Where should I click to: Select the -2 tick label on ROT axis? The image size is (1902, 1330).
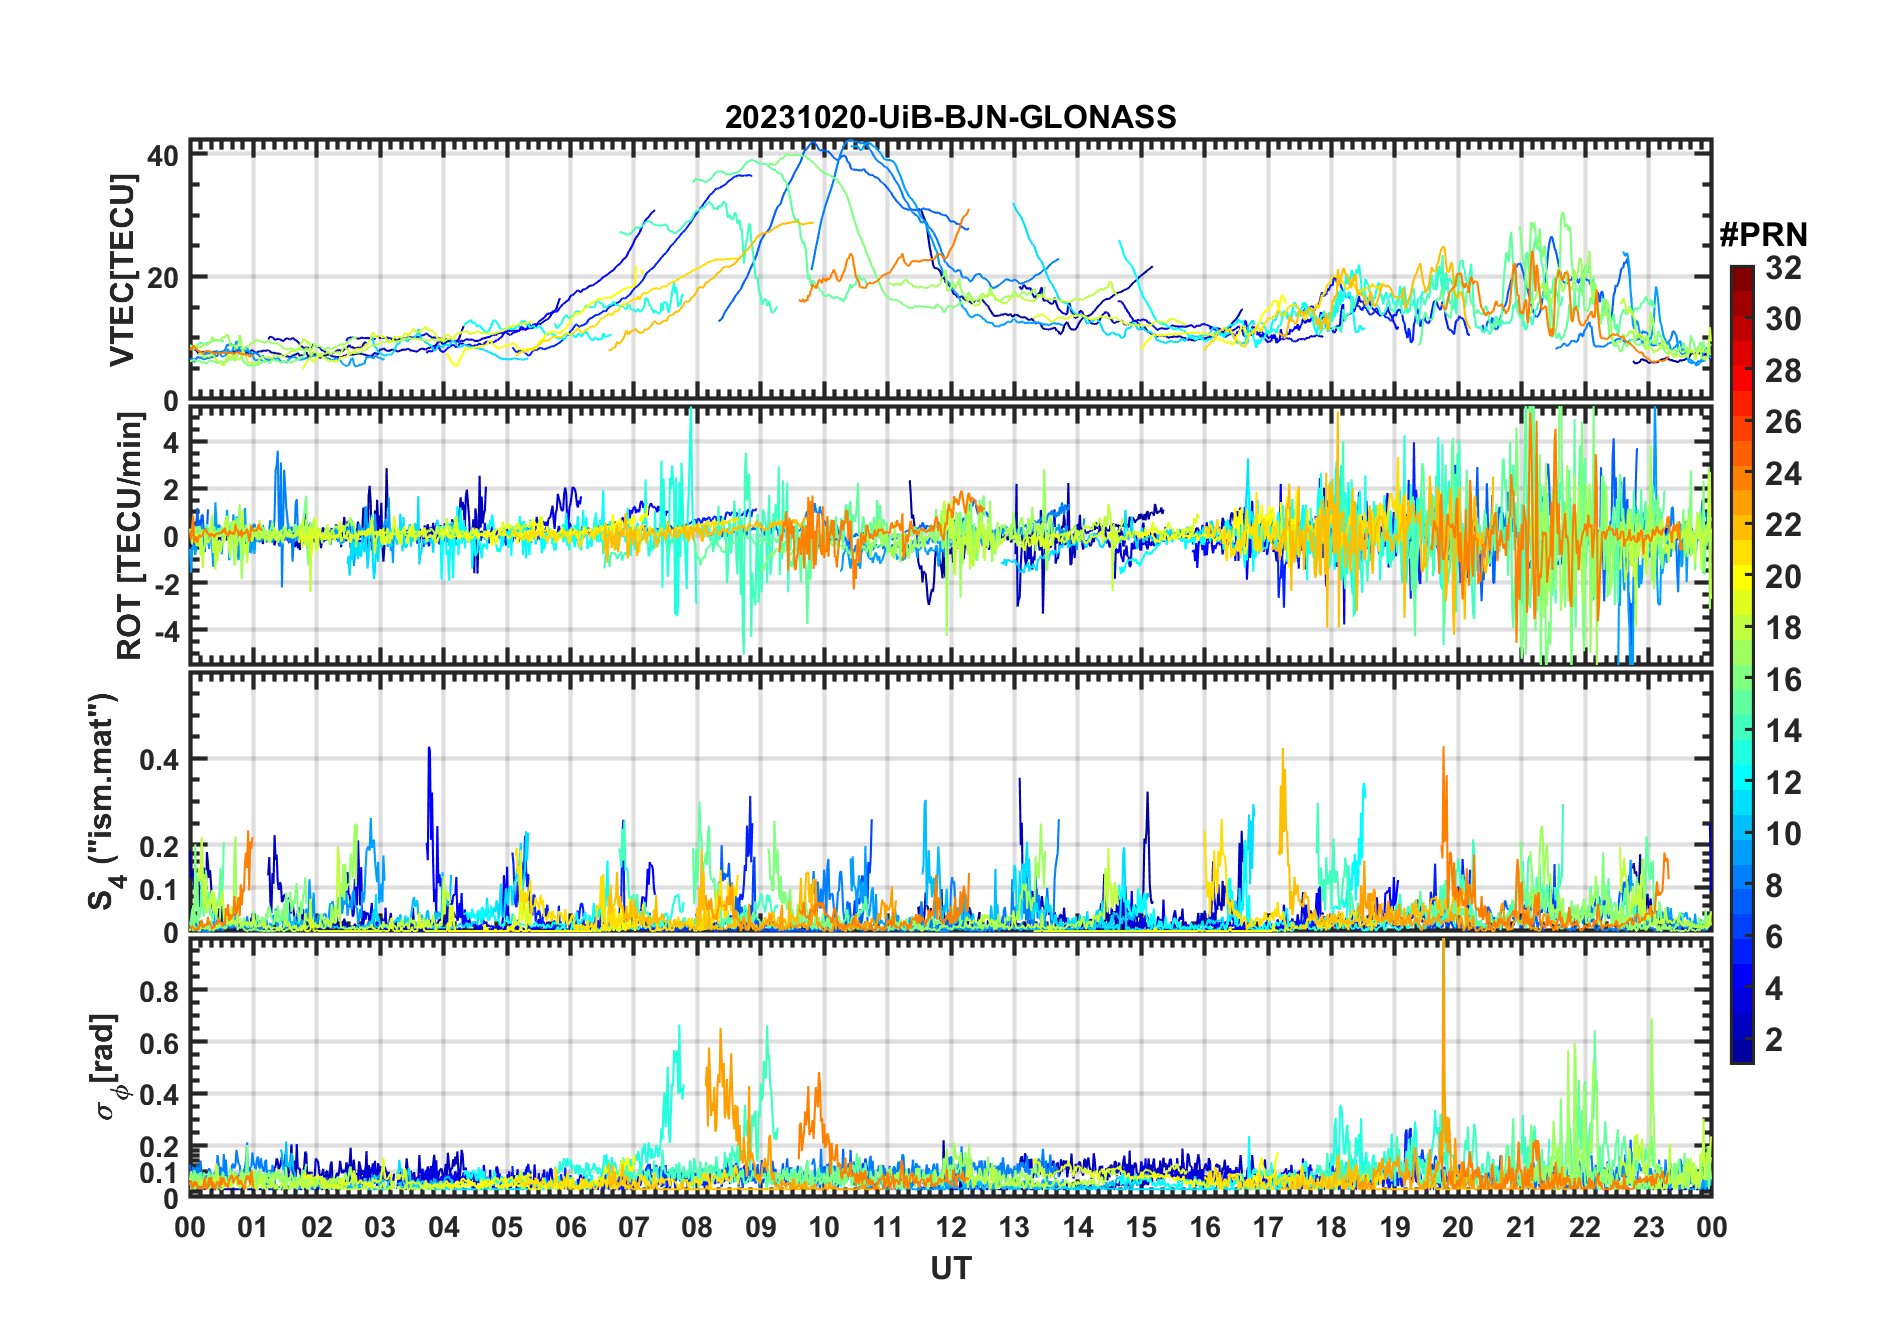coord(166,583)
